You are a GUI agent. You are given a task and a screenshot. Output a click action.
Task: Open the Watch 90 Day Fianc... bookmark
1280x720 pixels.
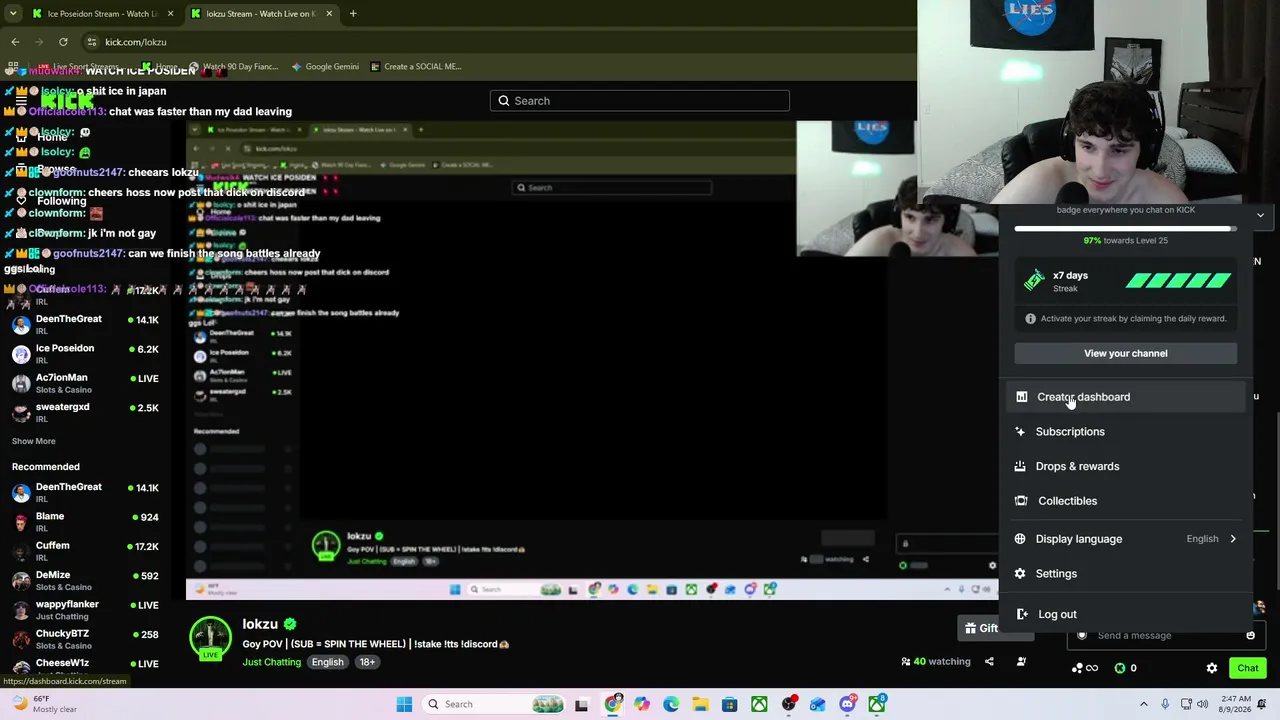pos(233,67)
